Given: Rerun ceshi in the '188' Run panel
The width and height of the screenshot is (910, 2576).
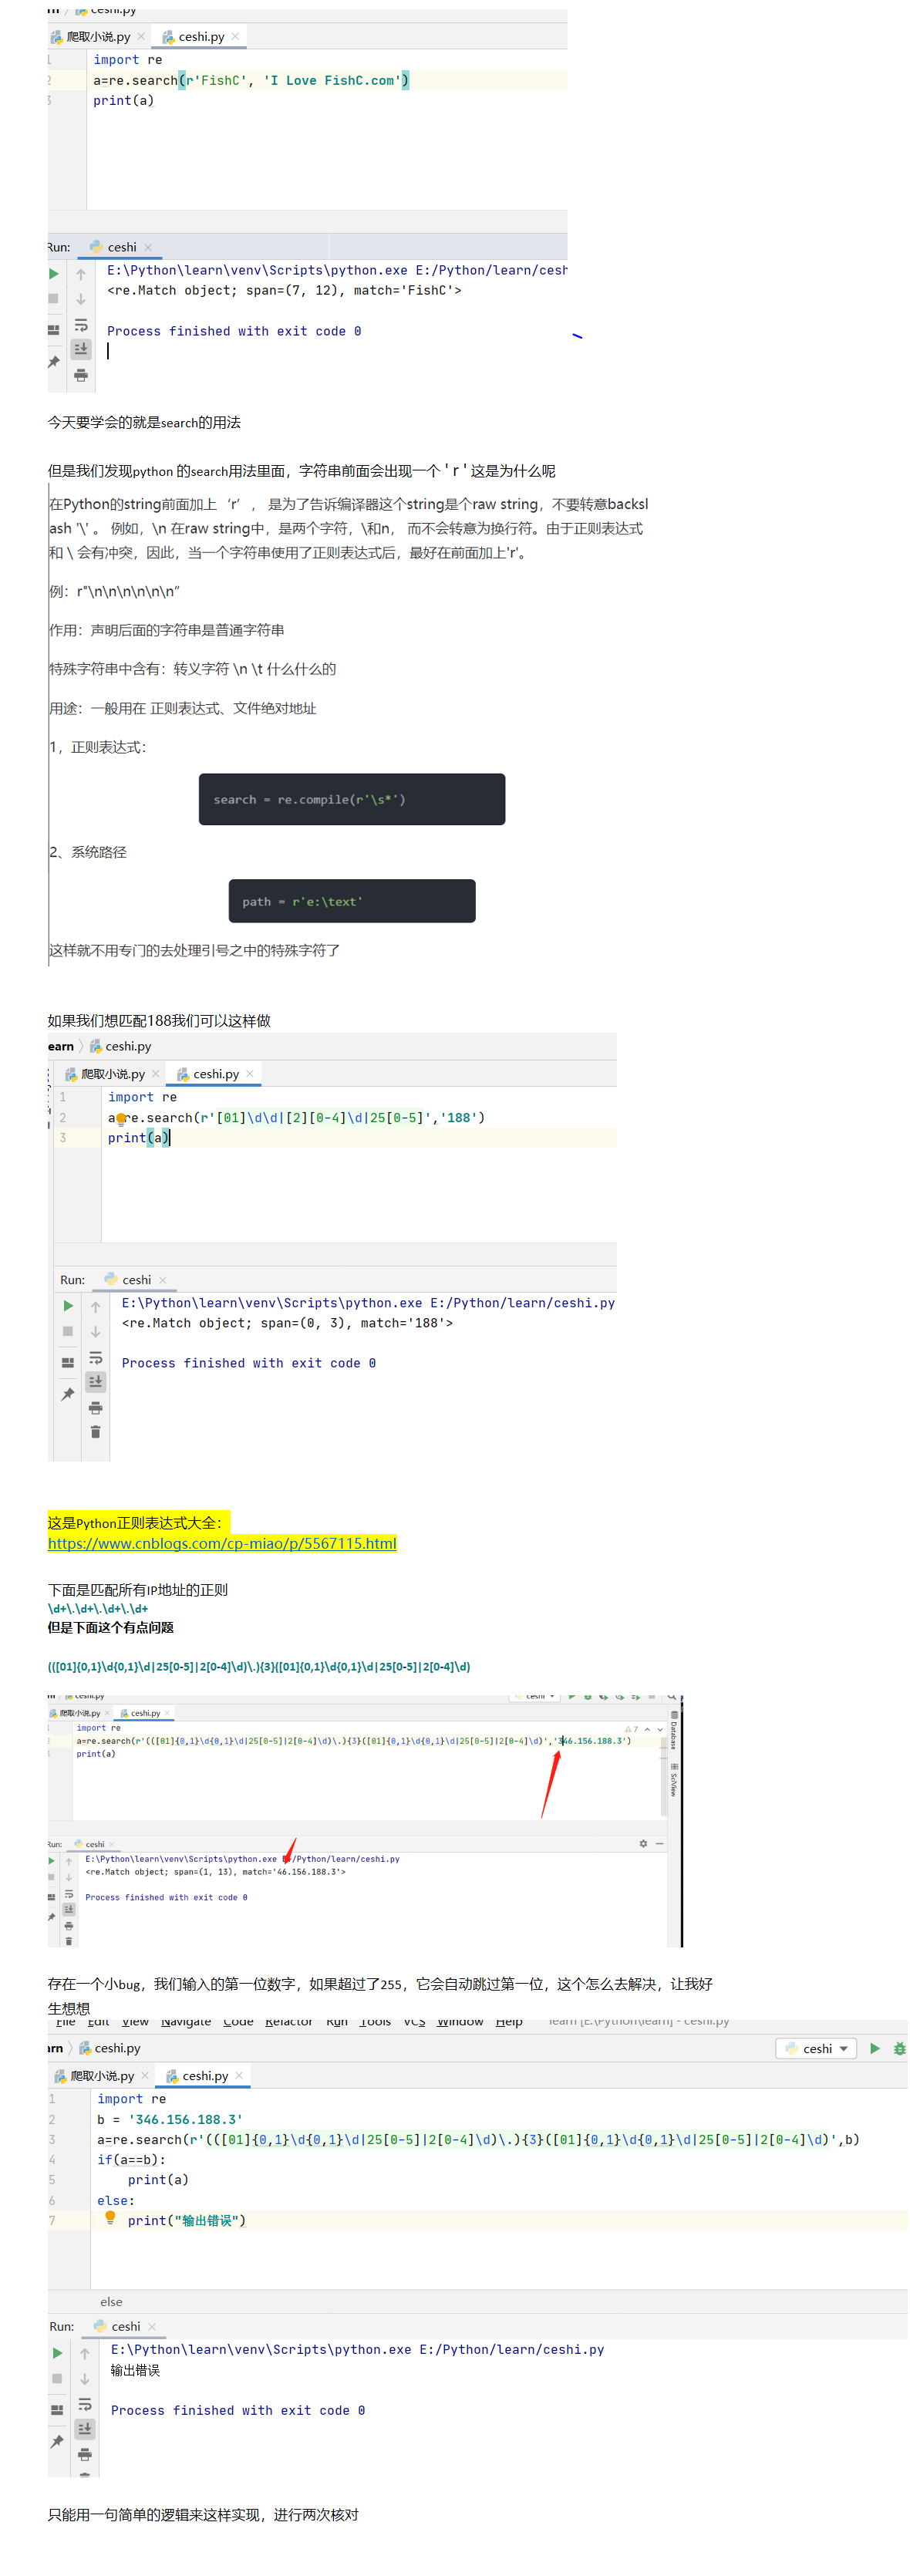Looking at the screenshot, I should pyautogui.click(x=68, y=1306).
